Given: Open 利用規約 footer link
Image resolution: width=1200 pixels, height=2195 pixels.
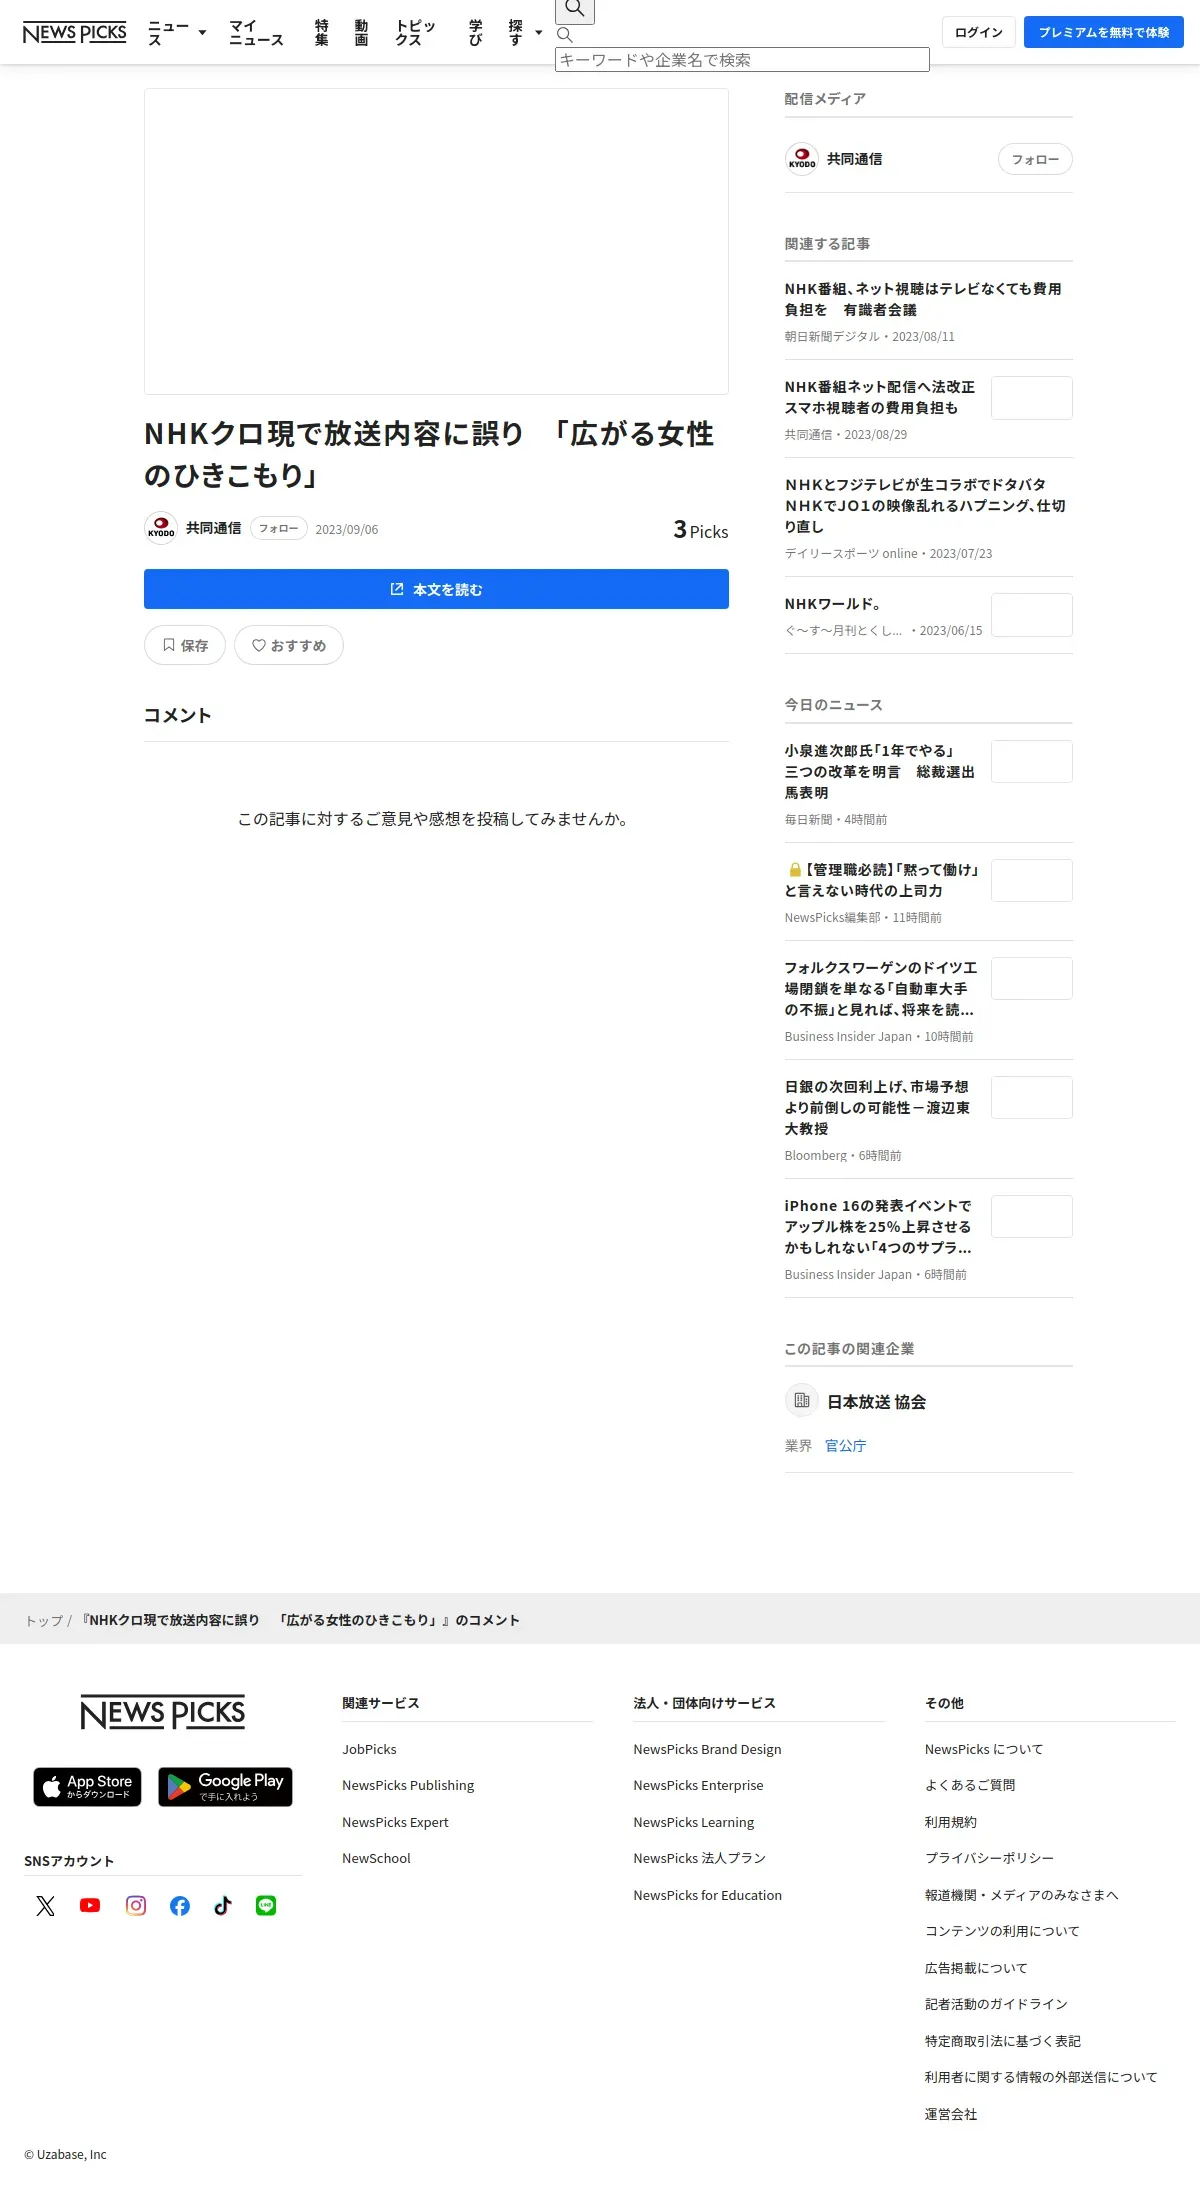Looking at the screenshot, I should click(951, 1822).
